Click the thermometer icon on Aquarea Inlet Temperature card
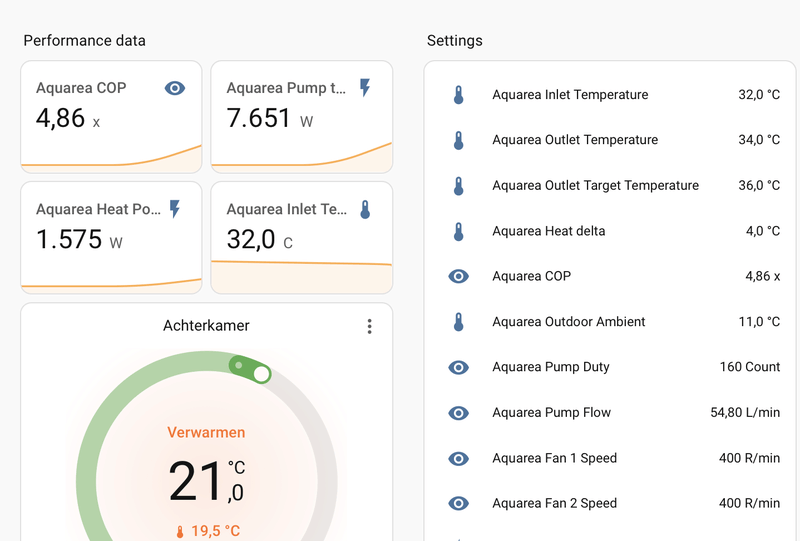Image resolution: width=800 pixels, height=541 pixels. tap(365, 209)
